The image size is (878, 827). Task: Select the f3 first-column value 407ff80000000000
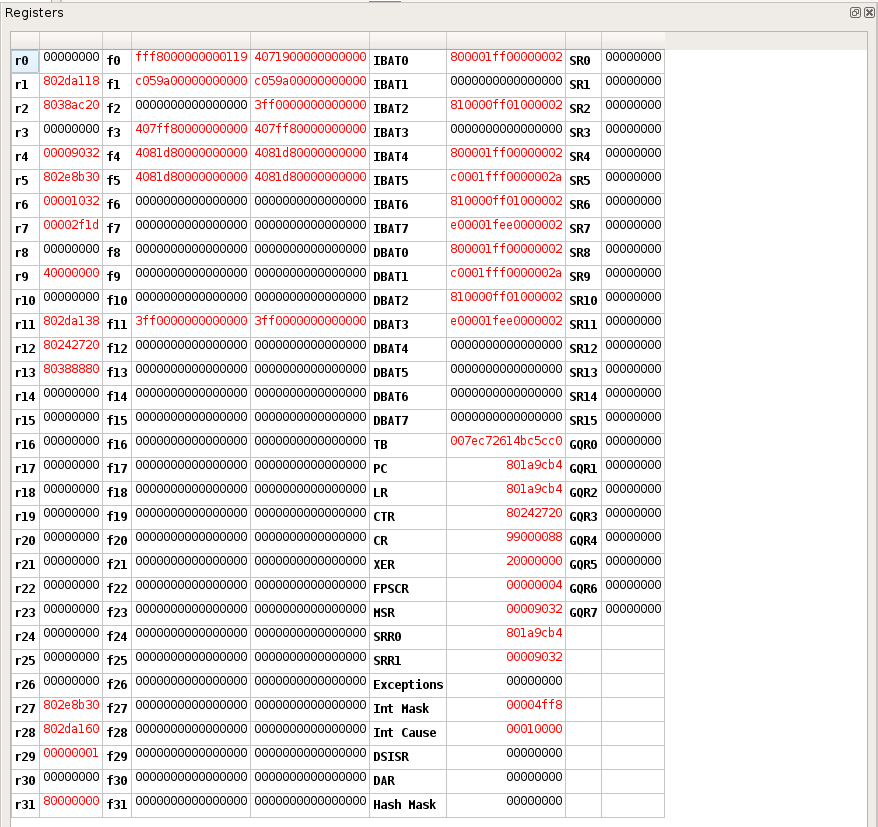pyautogui.click(x=191, y=129)
